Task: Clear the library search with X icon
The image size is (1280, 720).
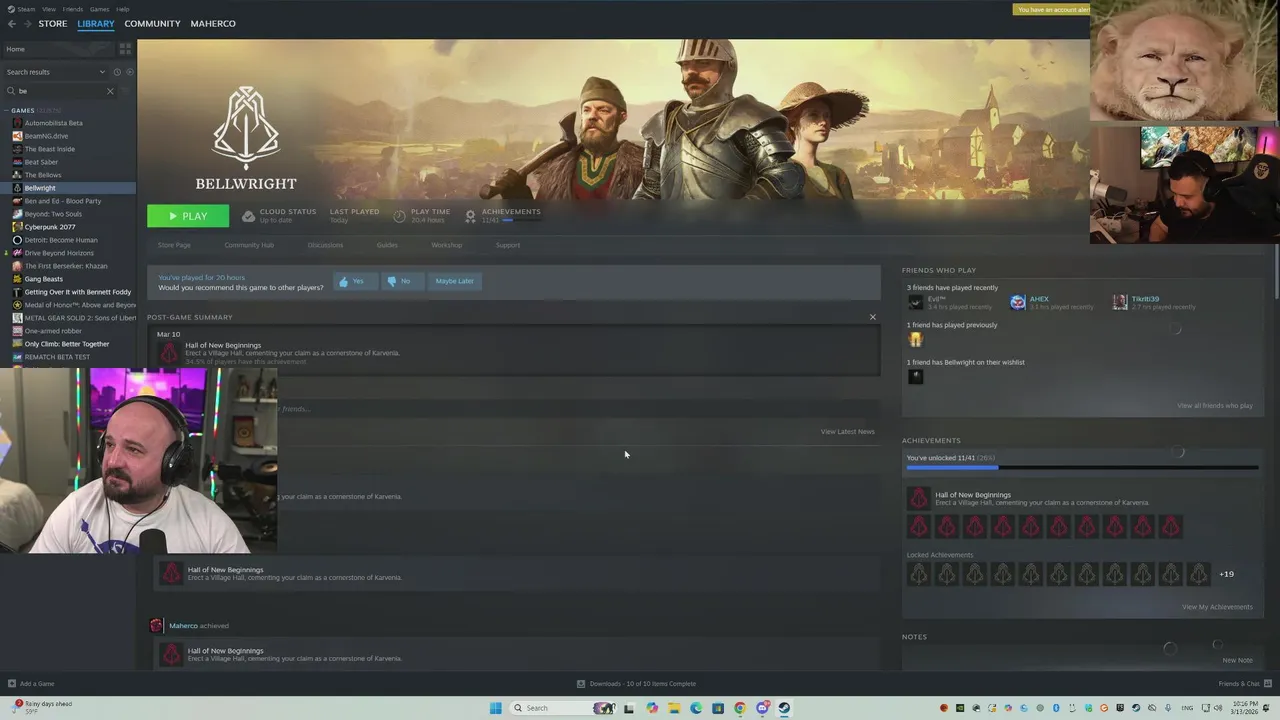Action: point(110,91)
